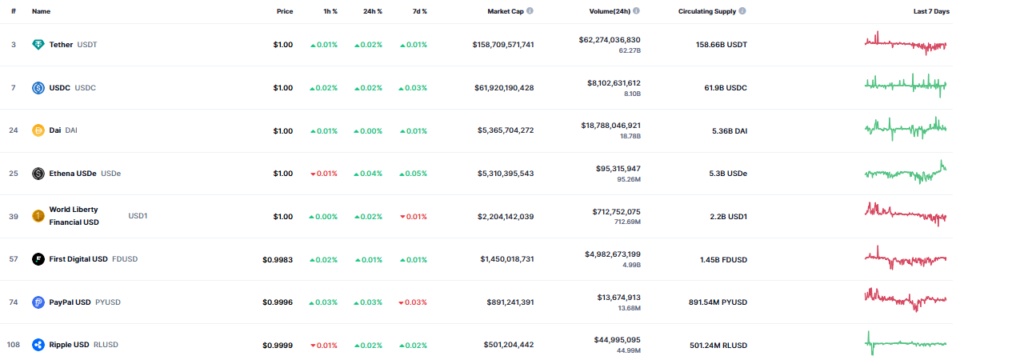Open the First Digital USD name link
The width and height of the screenshot is (1024, 364).
pyautogui.click(x=78, y=259)
